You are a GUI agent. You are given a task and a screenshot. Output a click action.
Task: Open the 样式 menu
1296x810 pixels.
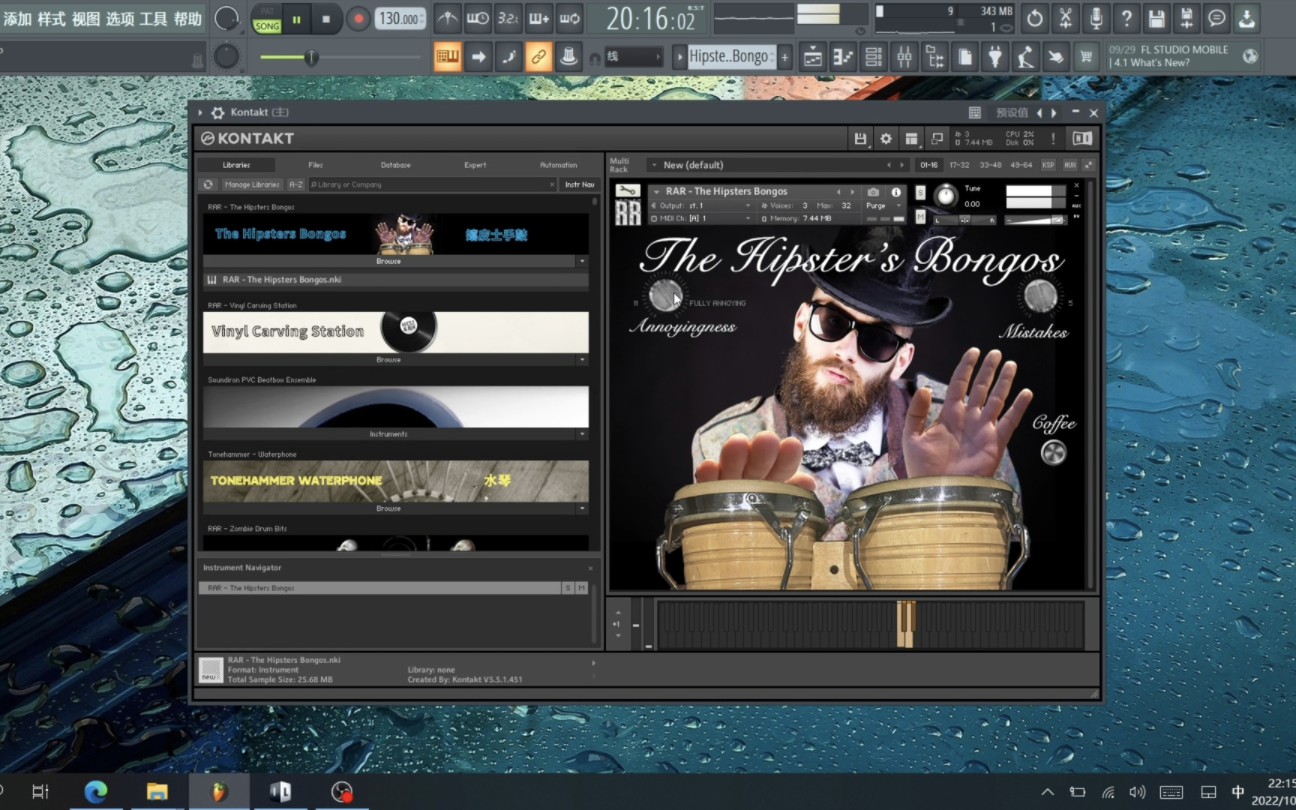click(x=51, y=19)
